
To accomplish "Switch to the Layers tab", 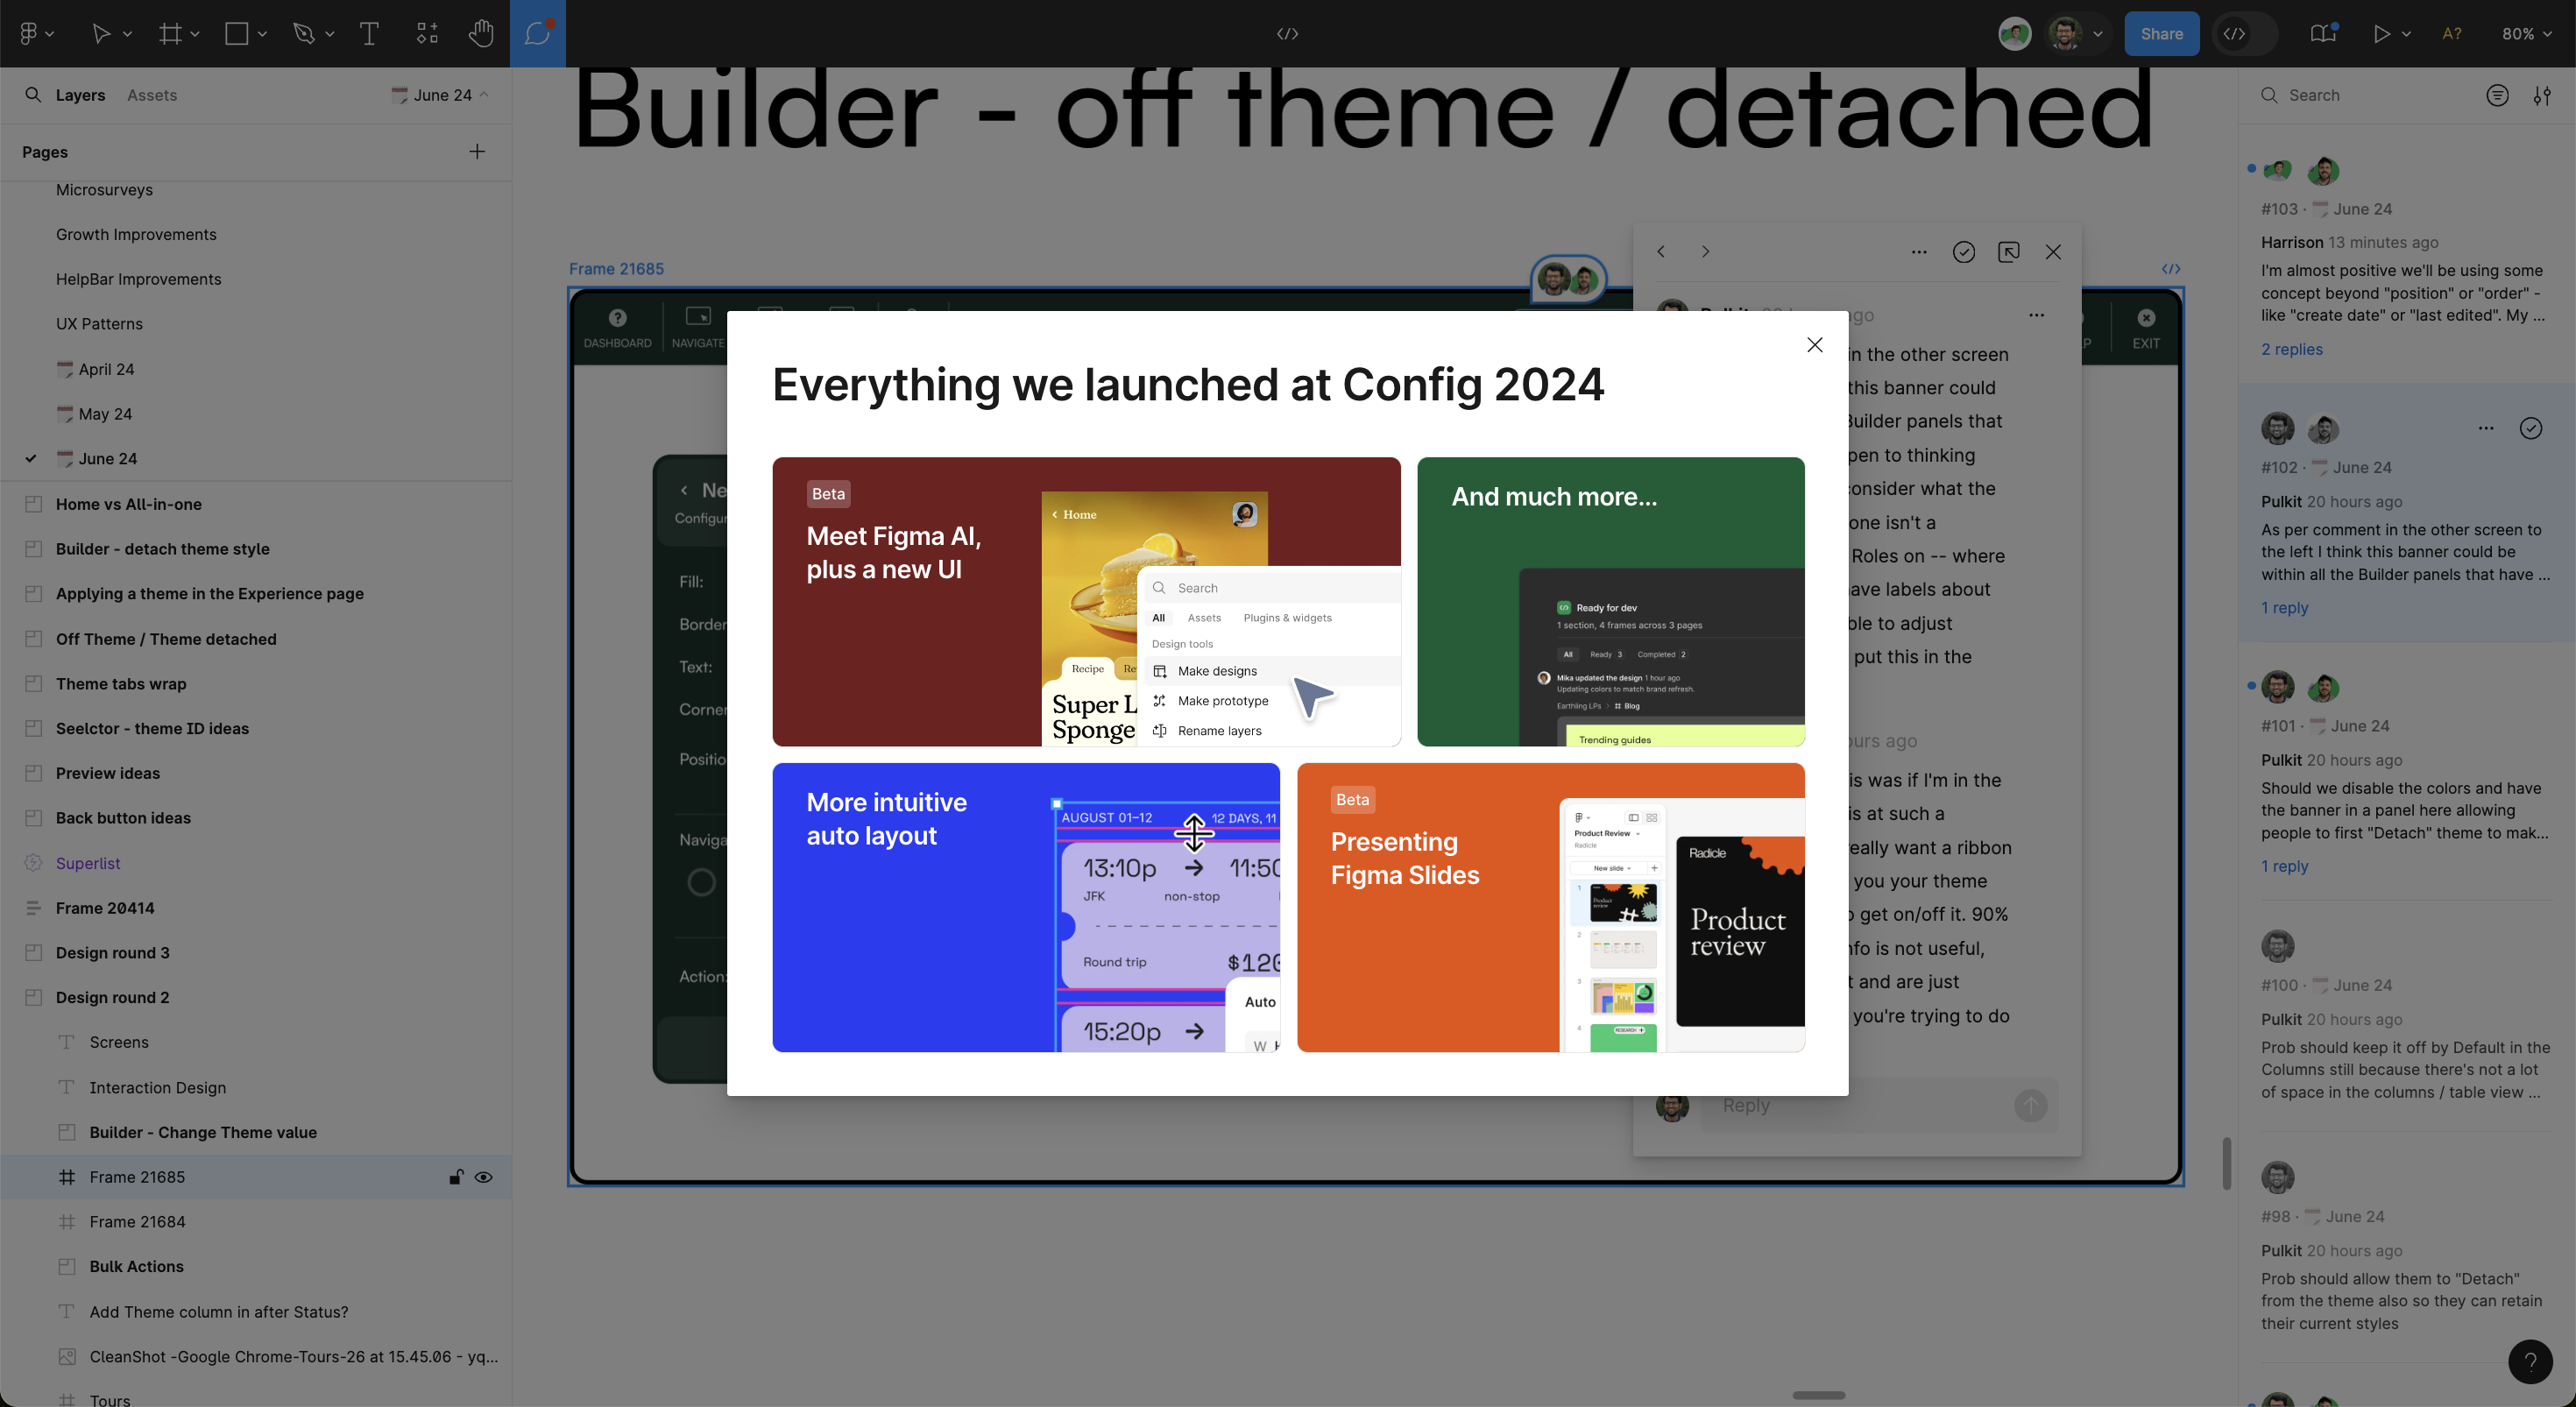I will coord(80,95).
